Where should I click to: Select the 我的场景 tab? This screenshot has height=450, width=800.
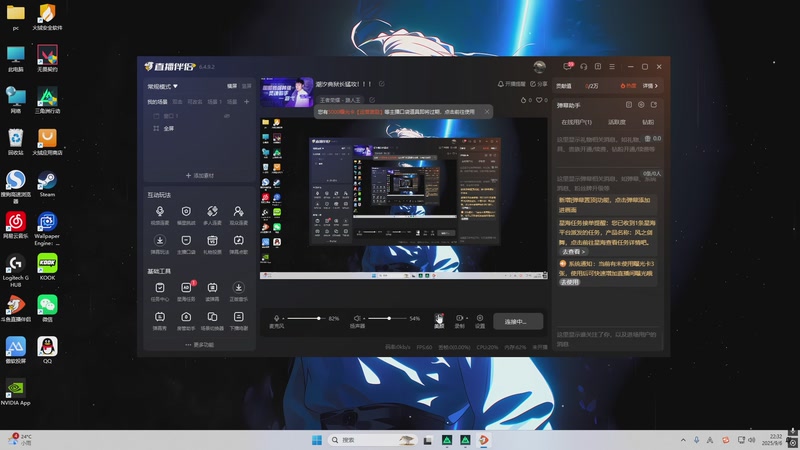pyautogui.click(x=157, y=102)
